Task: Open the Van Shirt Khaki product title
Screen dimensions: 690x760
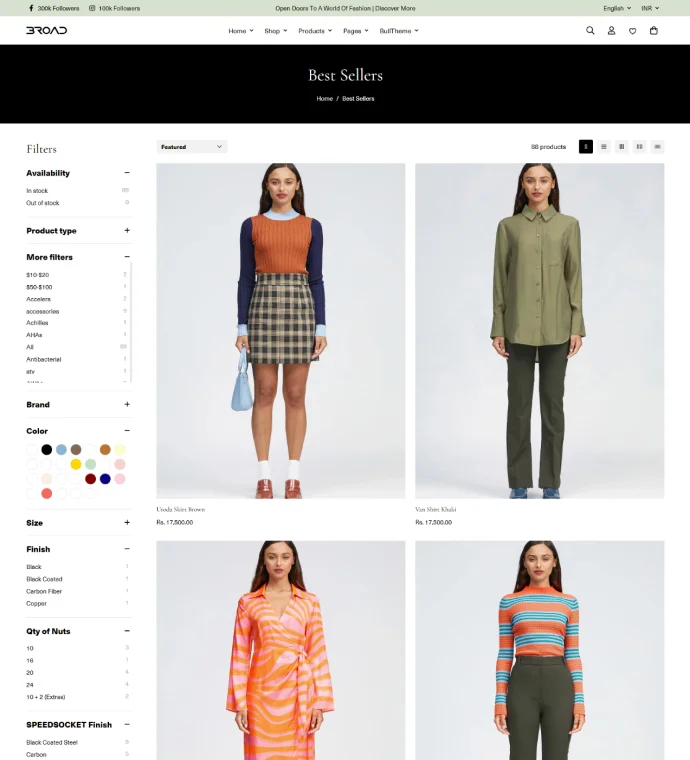Action: click(436, 509)
